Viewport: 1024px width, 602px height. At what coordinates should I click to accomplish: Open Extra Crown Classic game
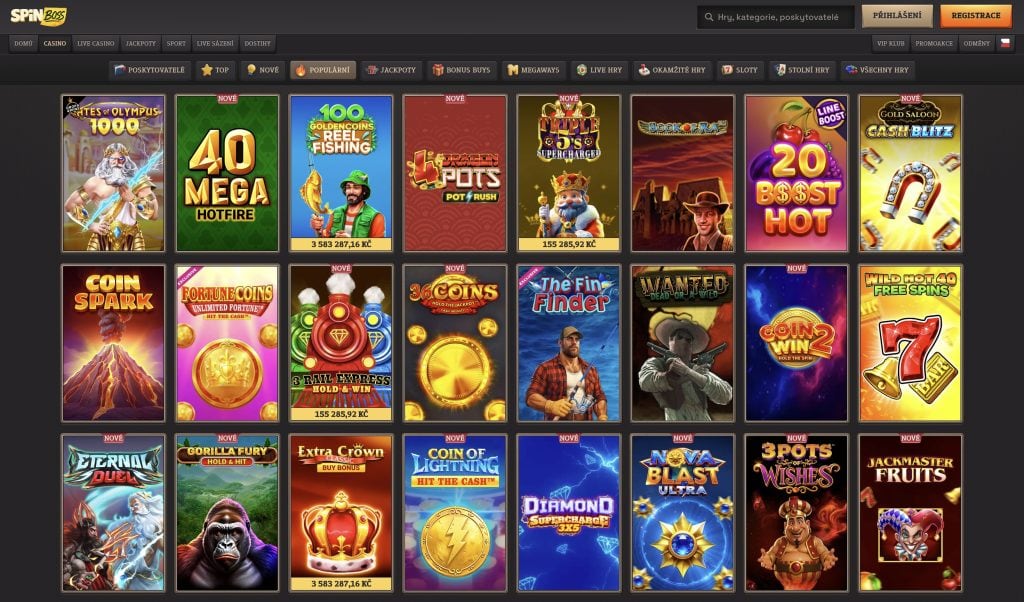[341, 513]
